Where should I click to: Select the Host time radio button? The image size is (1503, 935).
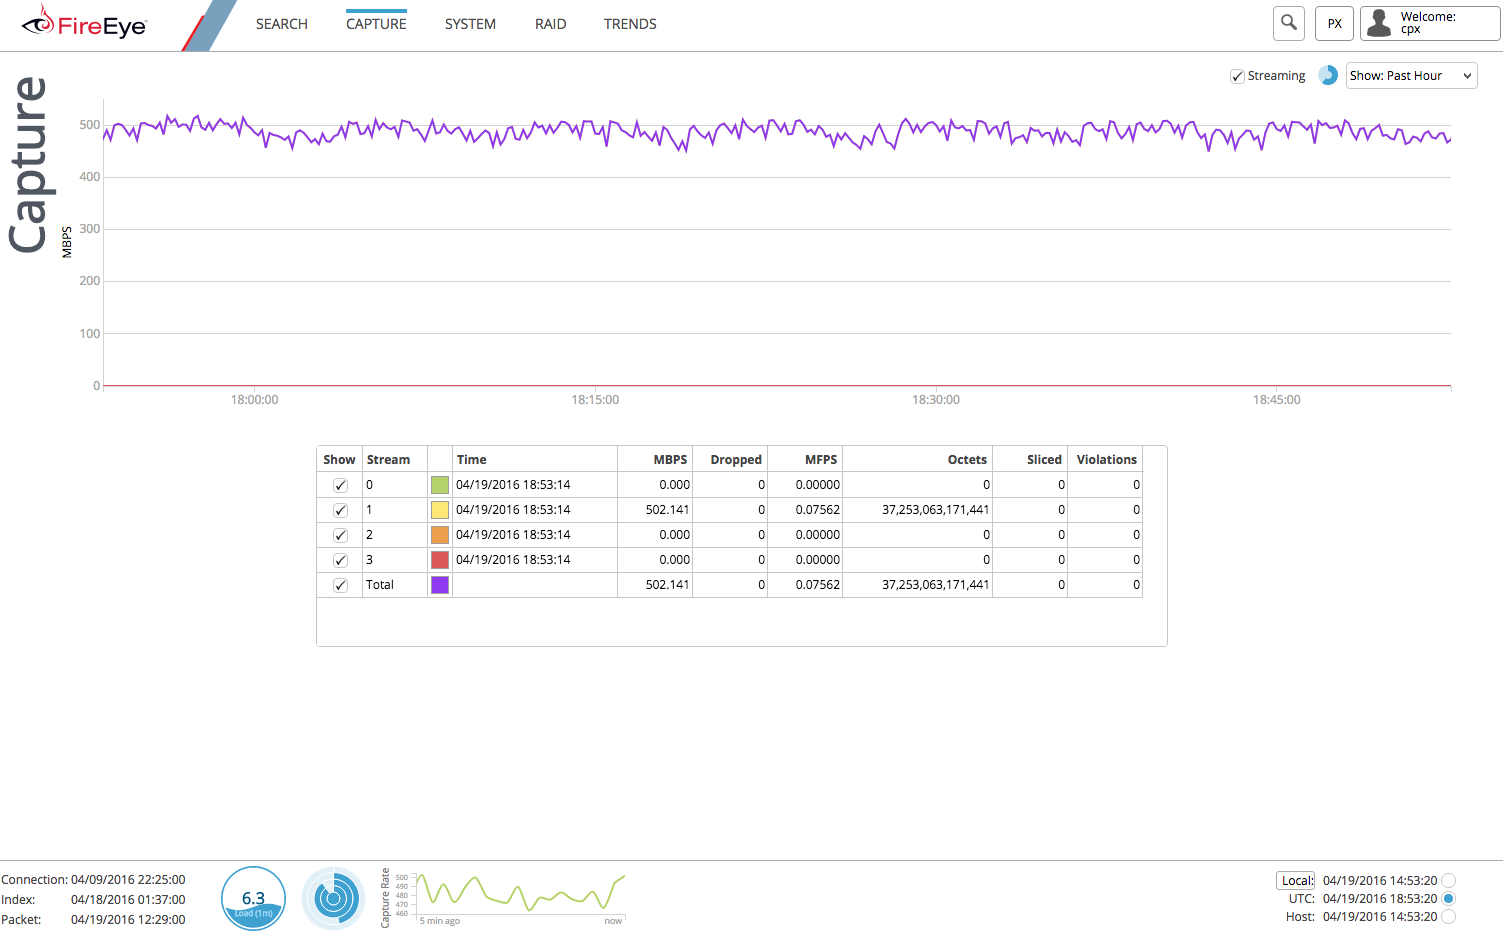click(x=1448, y=916)
